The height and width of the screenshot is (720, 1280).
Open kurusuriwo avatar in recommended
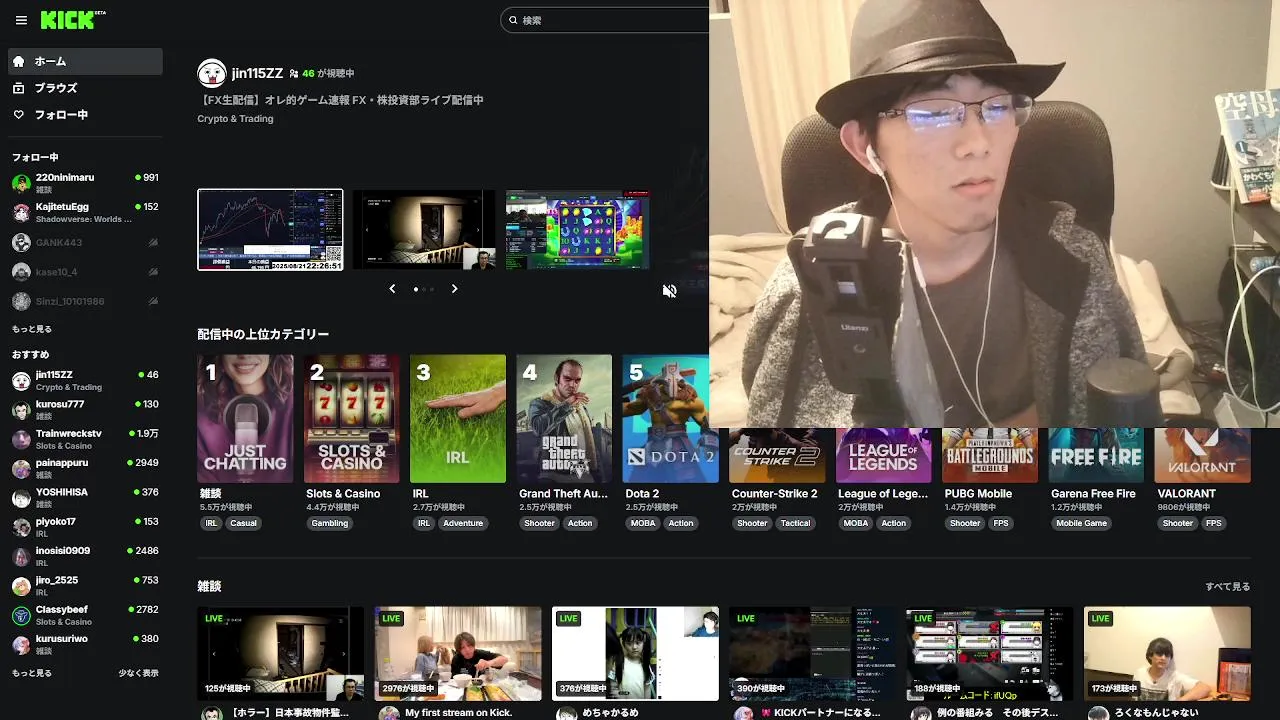[x=21, y=644]
